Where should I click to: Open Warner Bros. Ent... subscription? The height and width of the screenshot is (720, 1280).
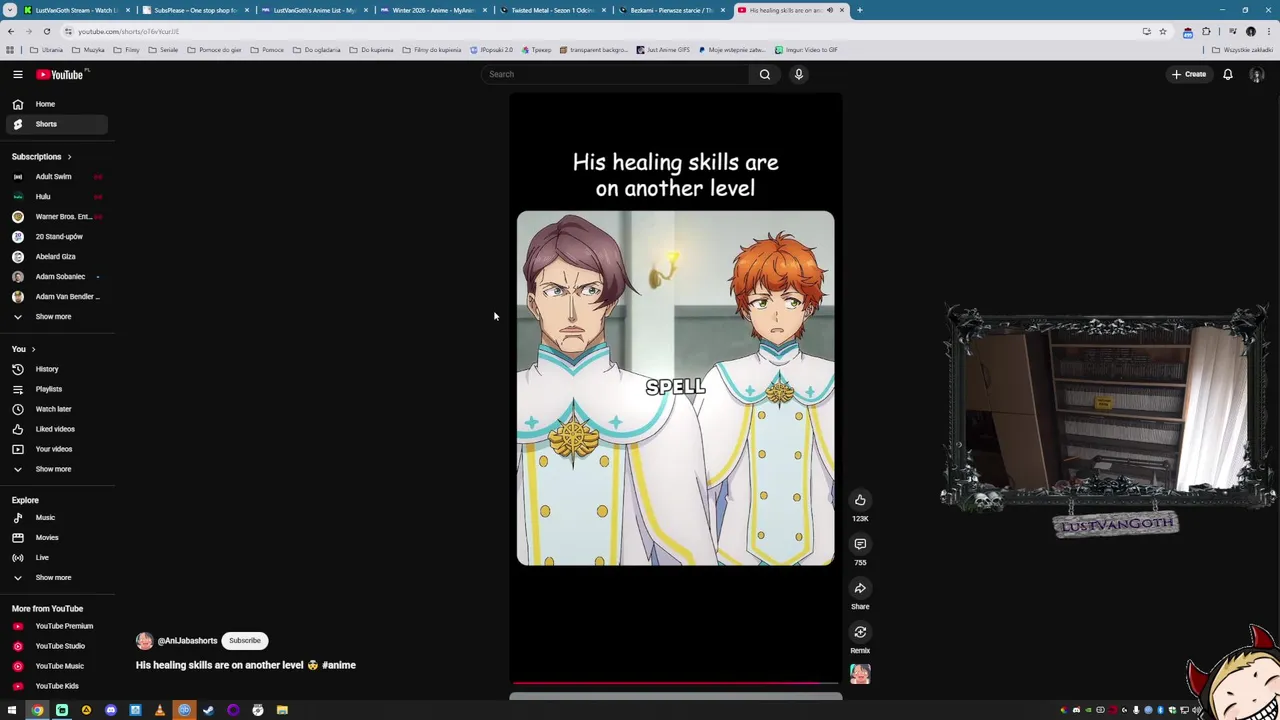click(56, 217)
